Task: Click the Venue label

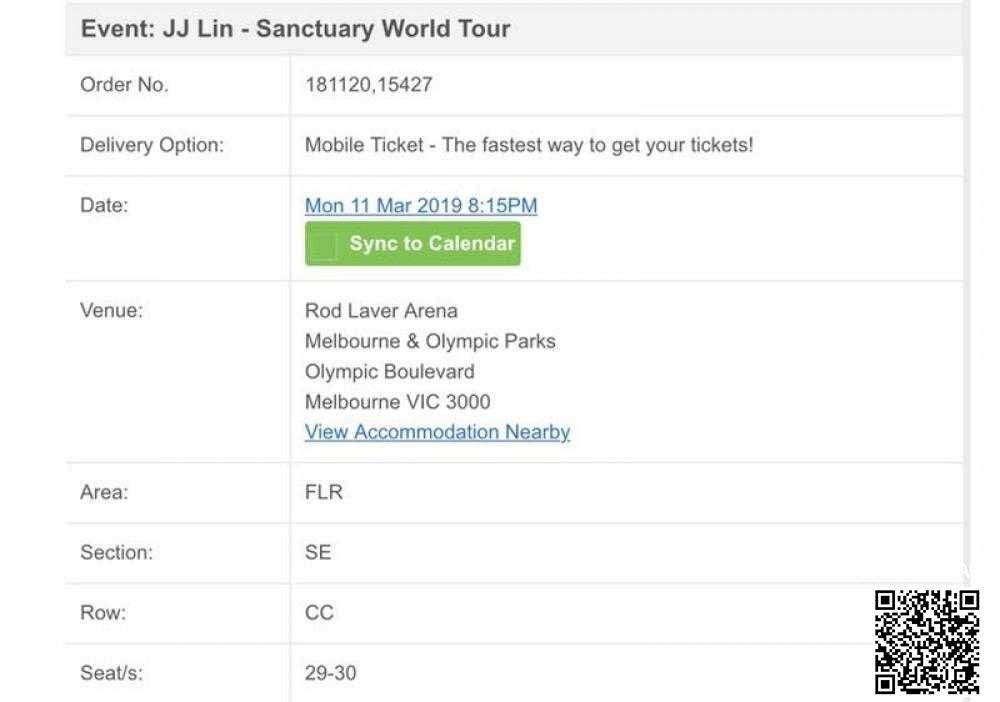Action: tap(111, 310)
